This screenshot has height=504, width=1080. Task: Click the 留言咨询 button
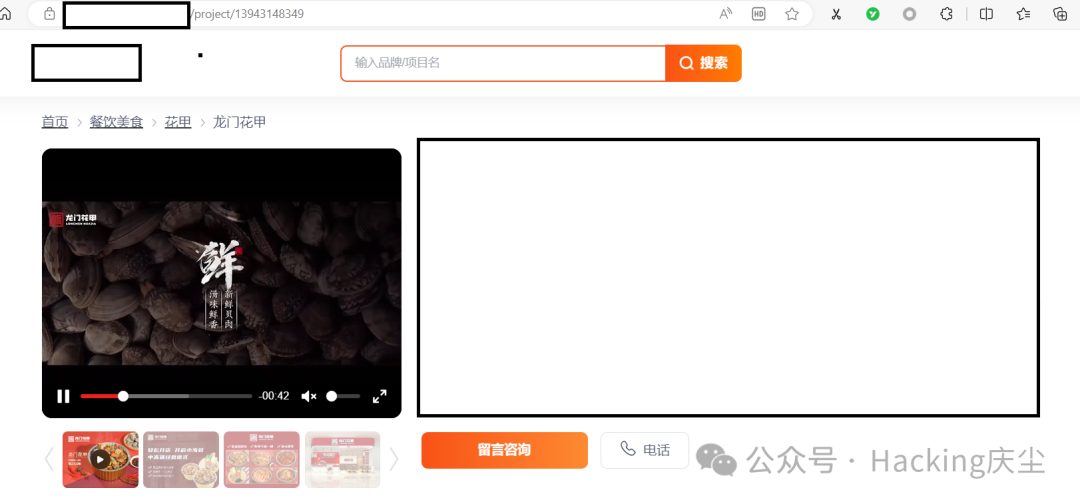[505, 450]
